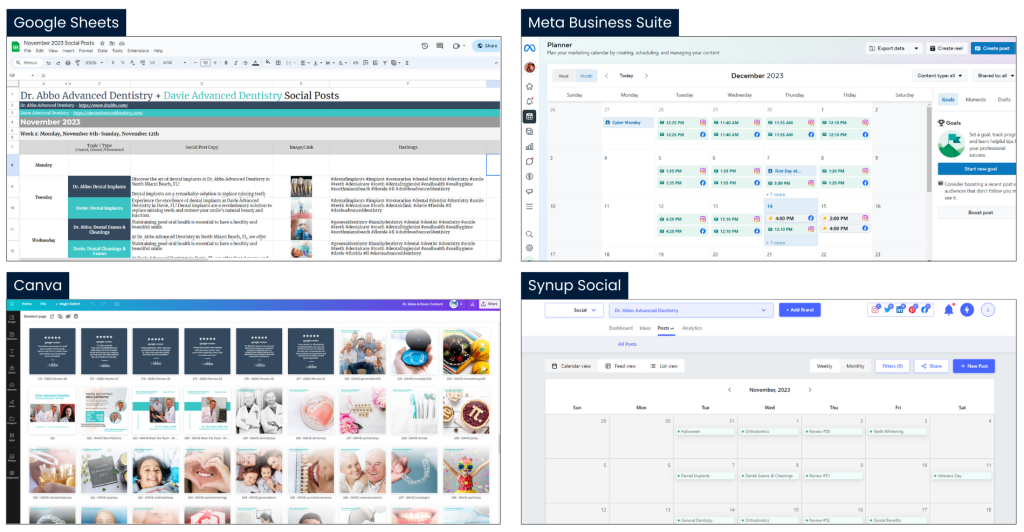Open Ads megaphone icon in Meta sidebar
Viewport: 1024px width, 532px height.
[530, 191]
